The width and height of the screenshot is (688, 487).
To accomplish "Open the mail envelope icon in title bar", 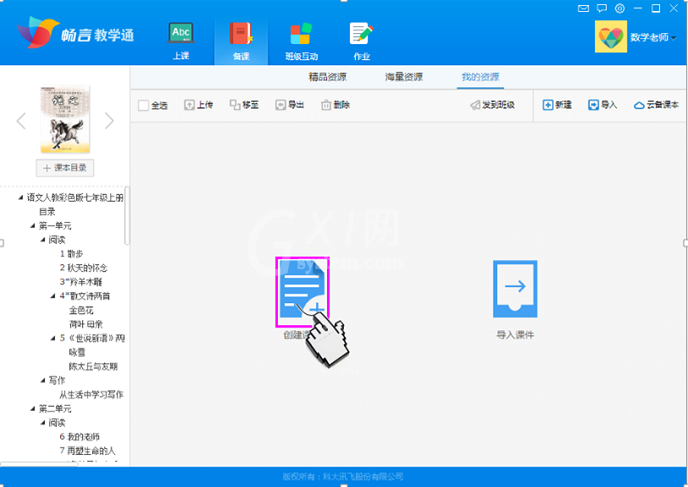I will [583, 8].
